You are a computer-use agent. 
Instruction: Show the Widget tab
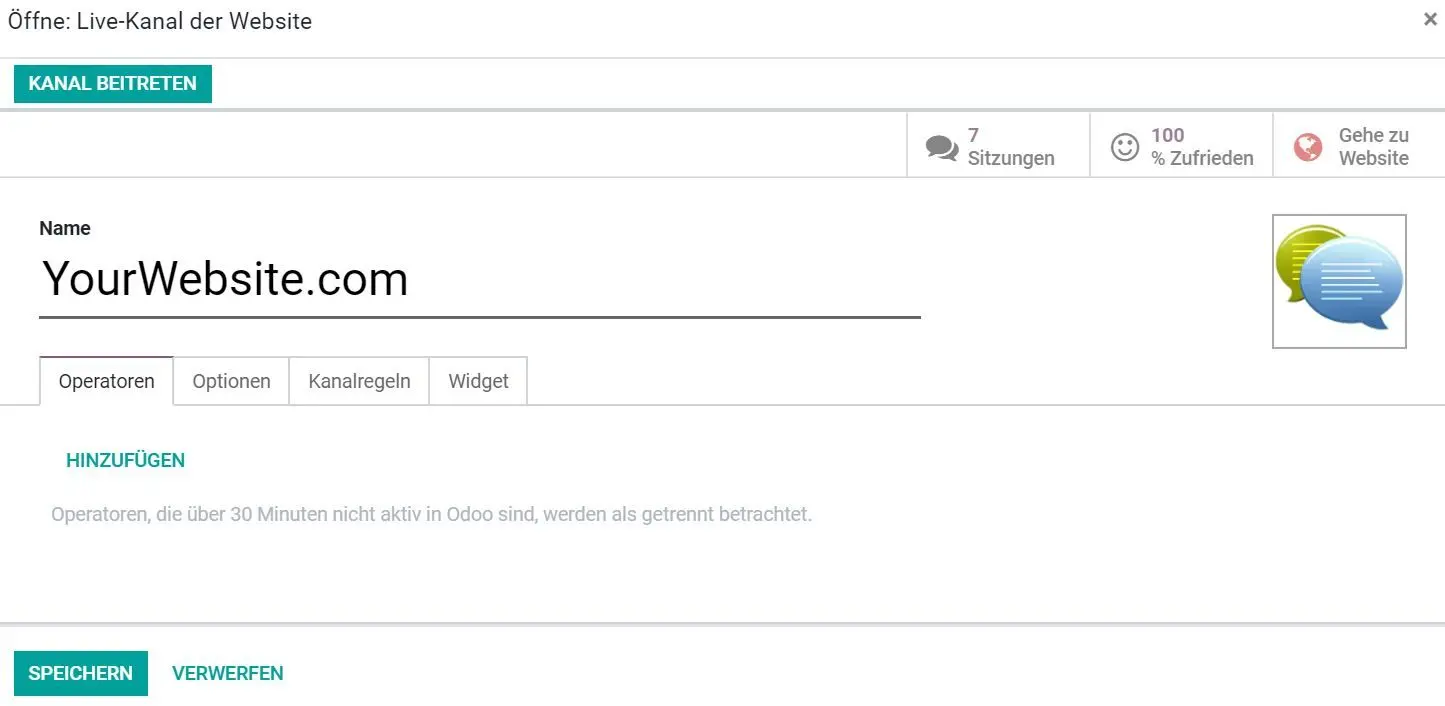click(x=478, y=381)
